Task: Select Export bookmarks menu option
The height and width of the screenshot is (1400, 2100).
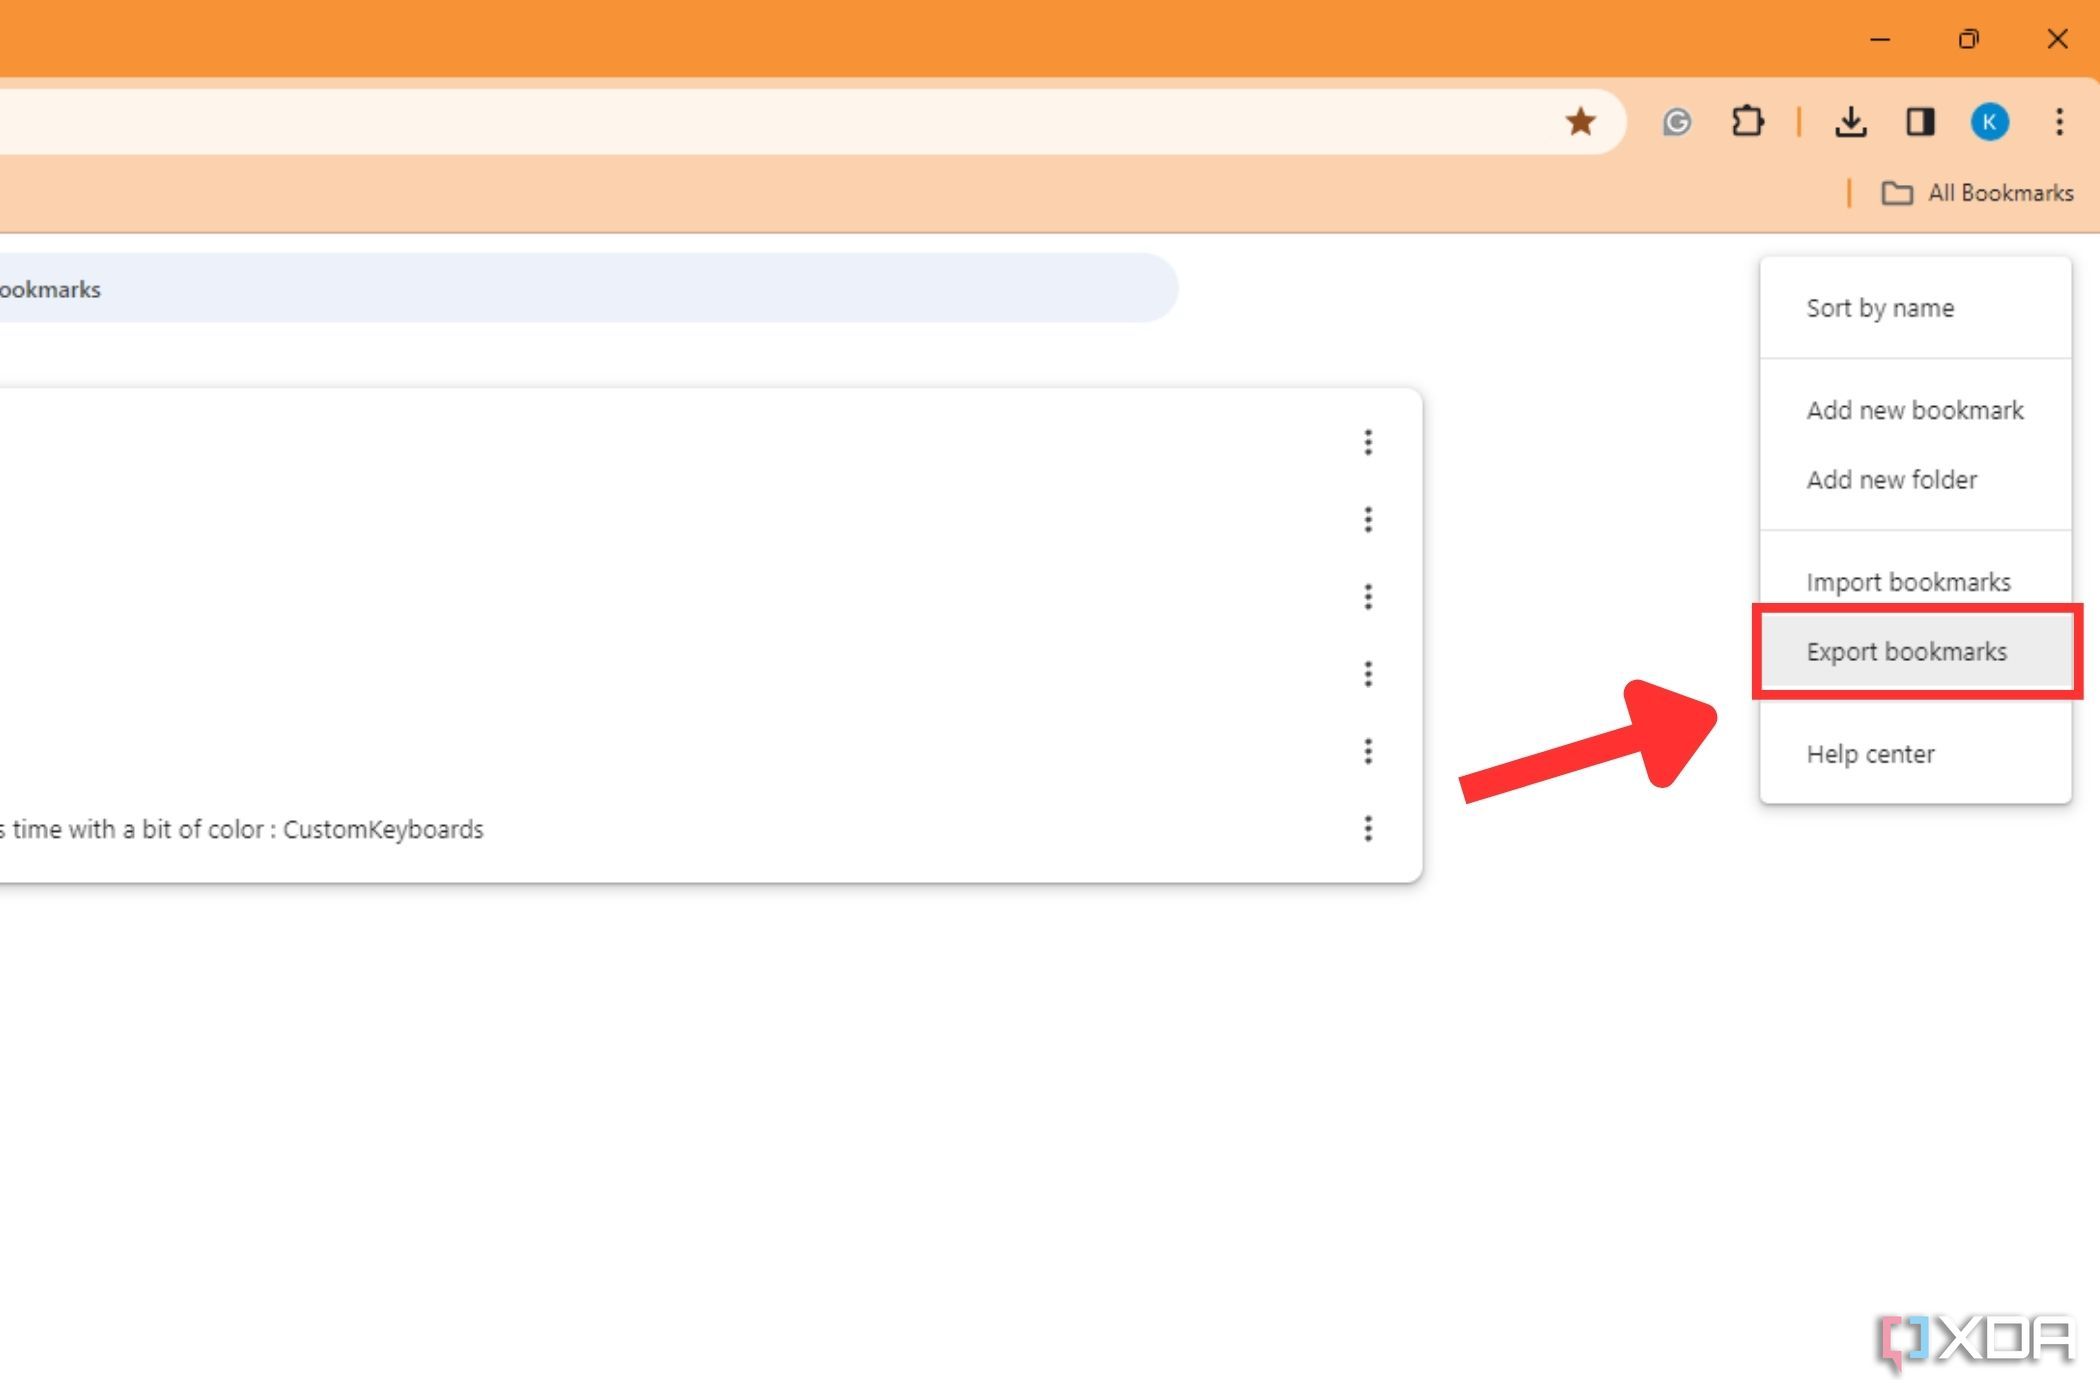Action: (1906, 652)
